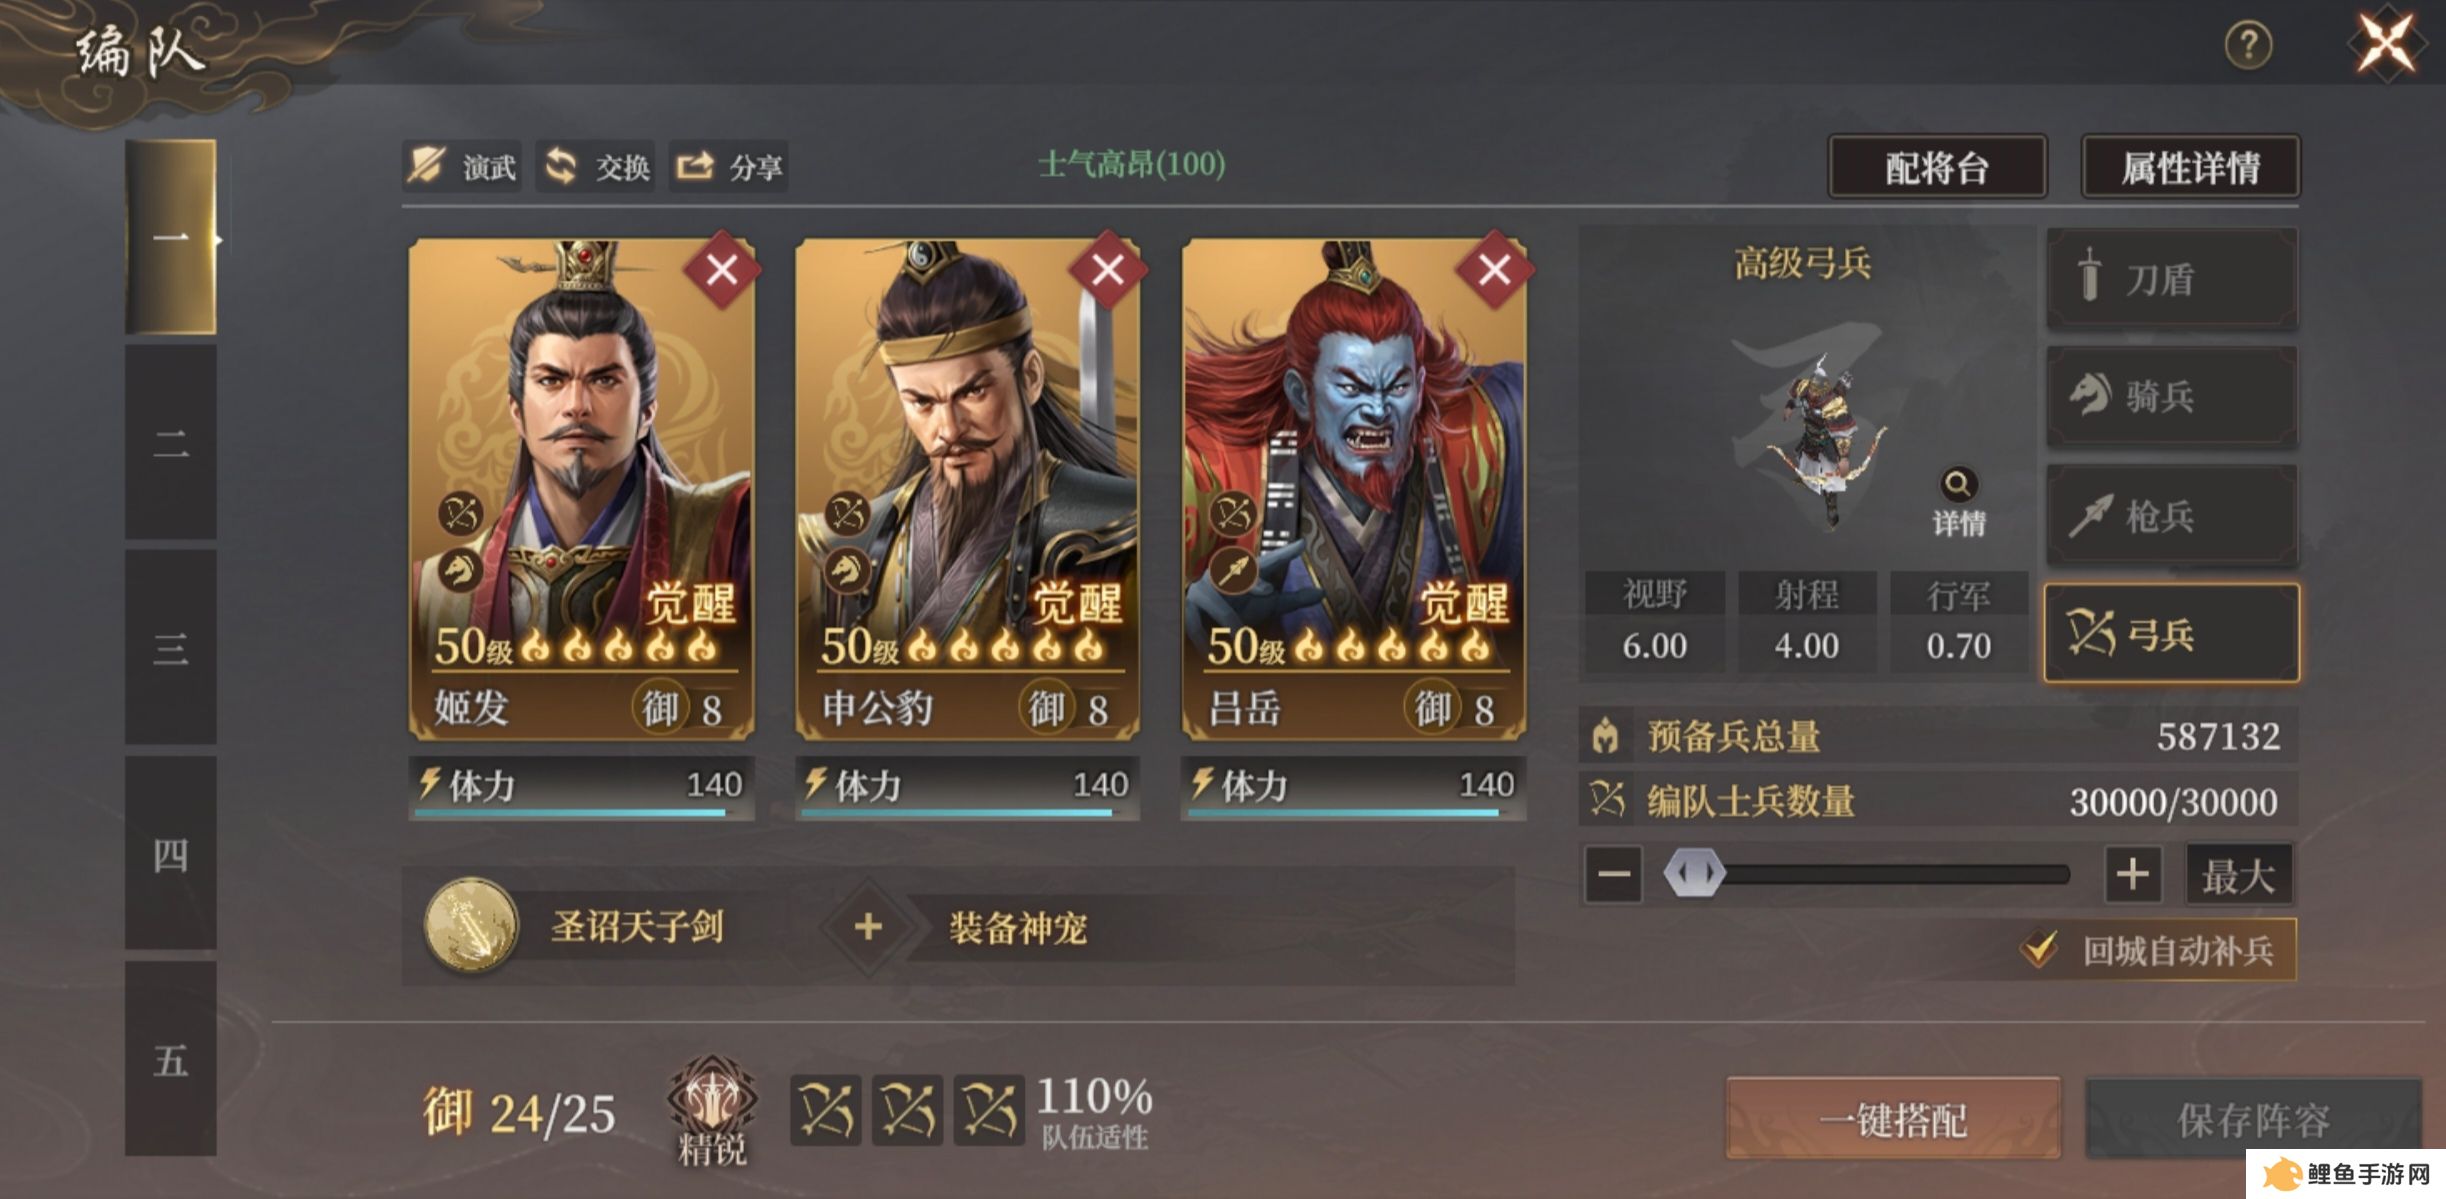Click the 一键搭配 button
Viewport: 2446px width, 1199px height.
(1893, 1119)
